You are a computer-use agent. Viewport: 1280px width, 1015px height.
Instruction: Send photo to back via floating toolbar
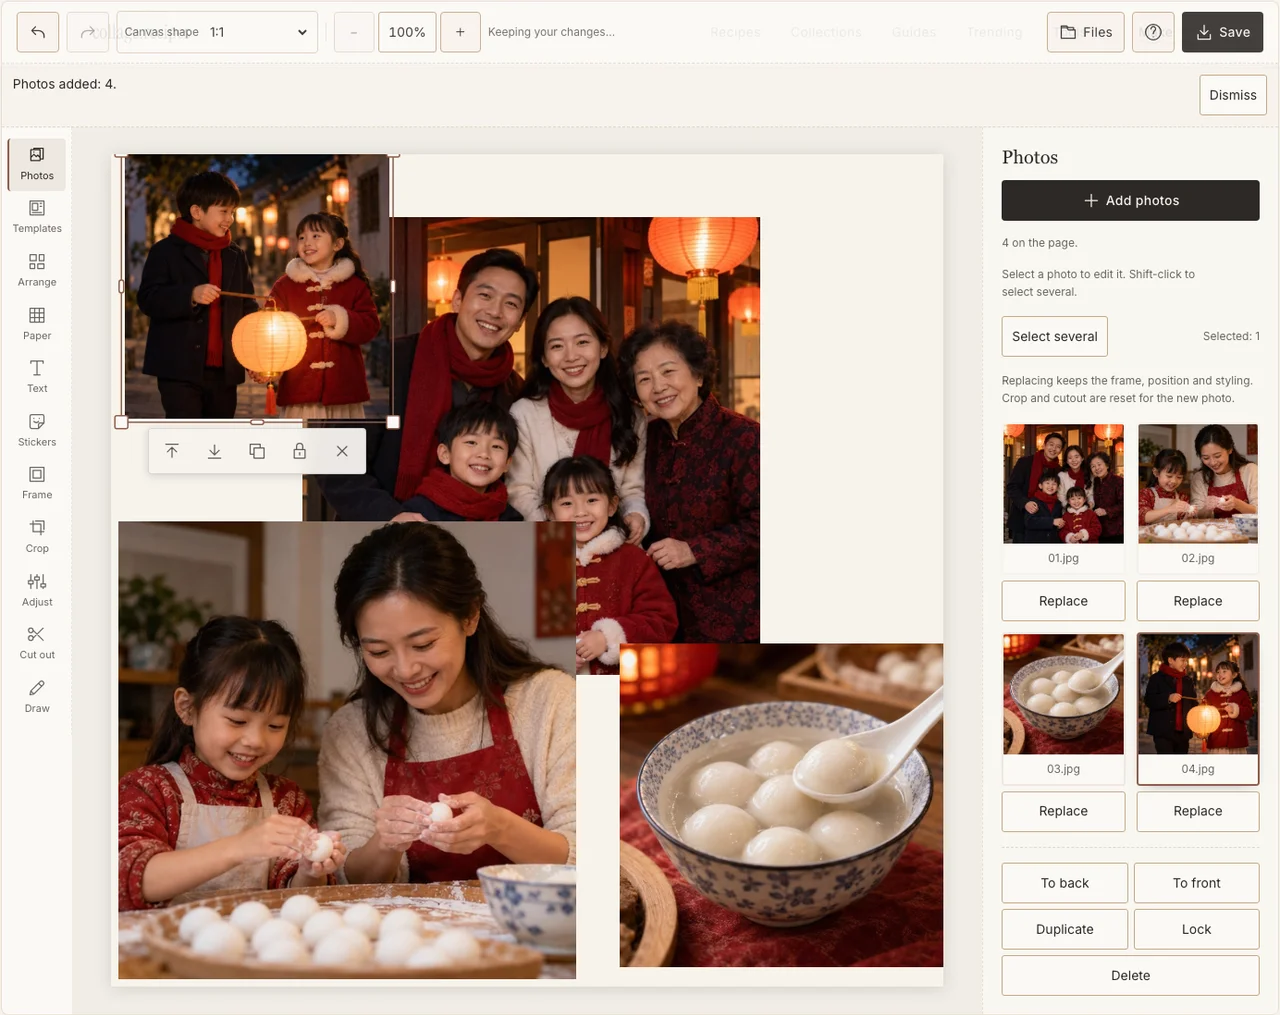pos(214,451)
